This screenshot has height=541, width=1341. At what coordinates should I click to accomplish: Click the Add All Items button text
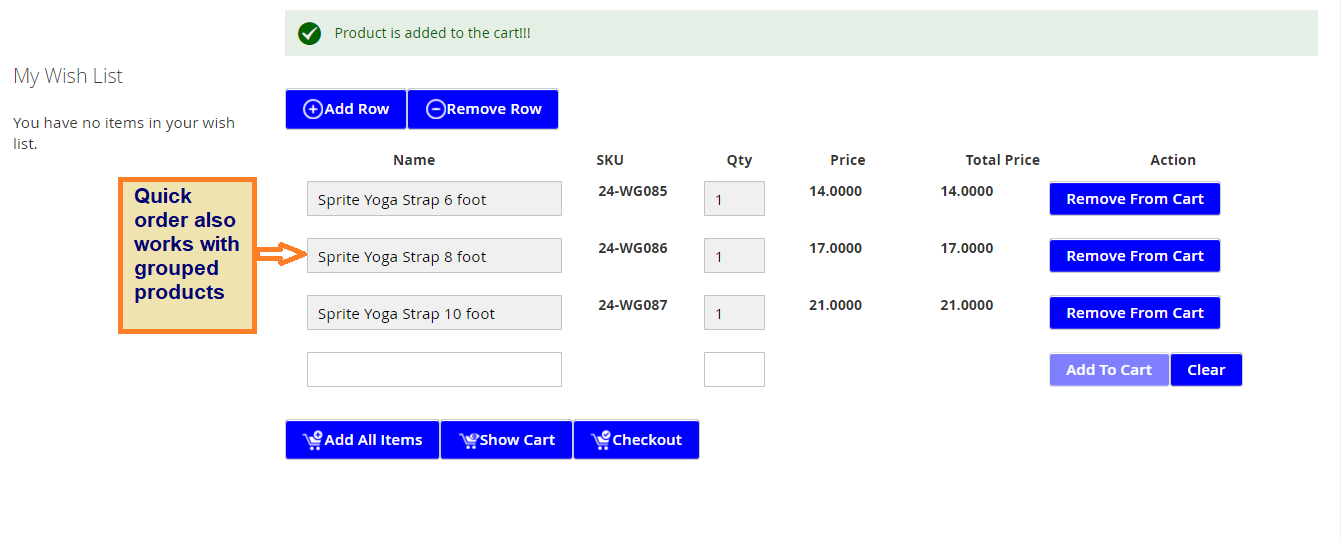click(x=374, y=440)
